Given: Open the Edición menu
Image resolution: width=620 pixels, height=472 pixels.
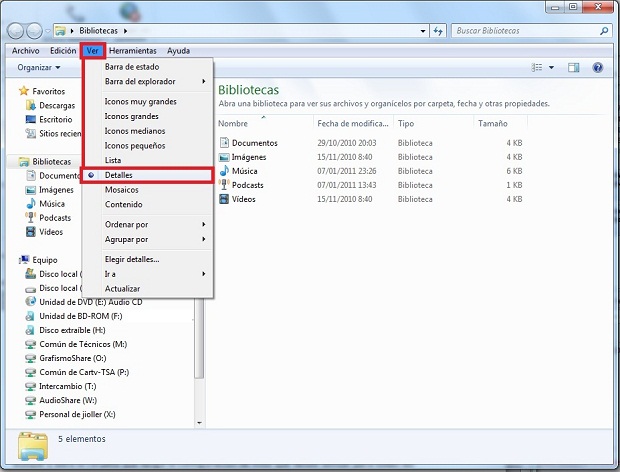Looking at the screenshot, I should pos(63,51).
